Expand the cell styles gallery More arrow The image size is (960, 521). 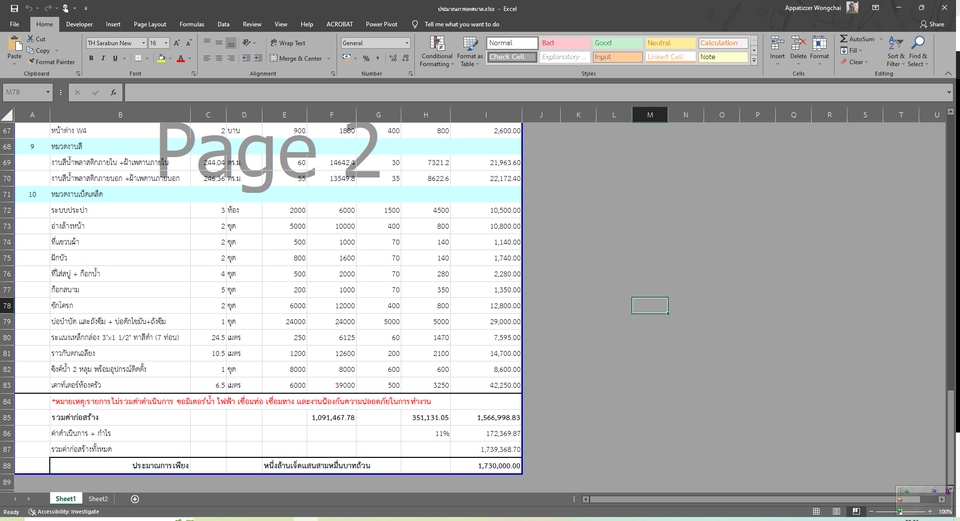coord(754,61)
